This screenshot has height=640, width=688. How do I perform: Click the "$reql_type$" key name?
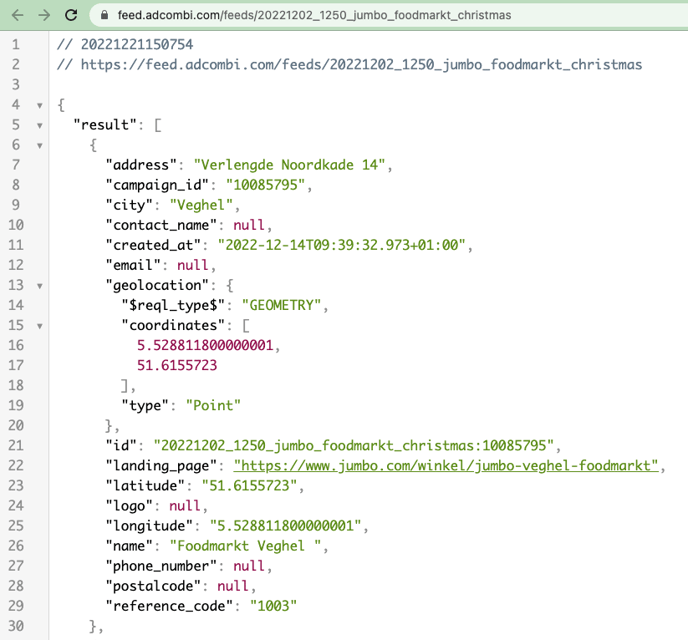(x=173, y=305)
